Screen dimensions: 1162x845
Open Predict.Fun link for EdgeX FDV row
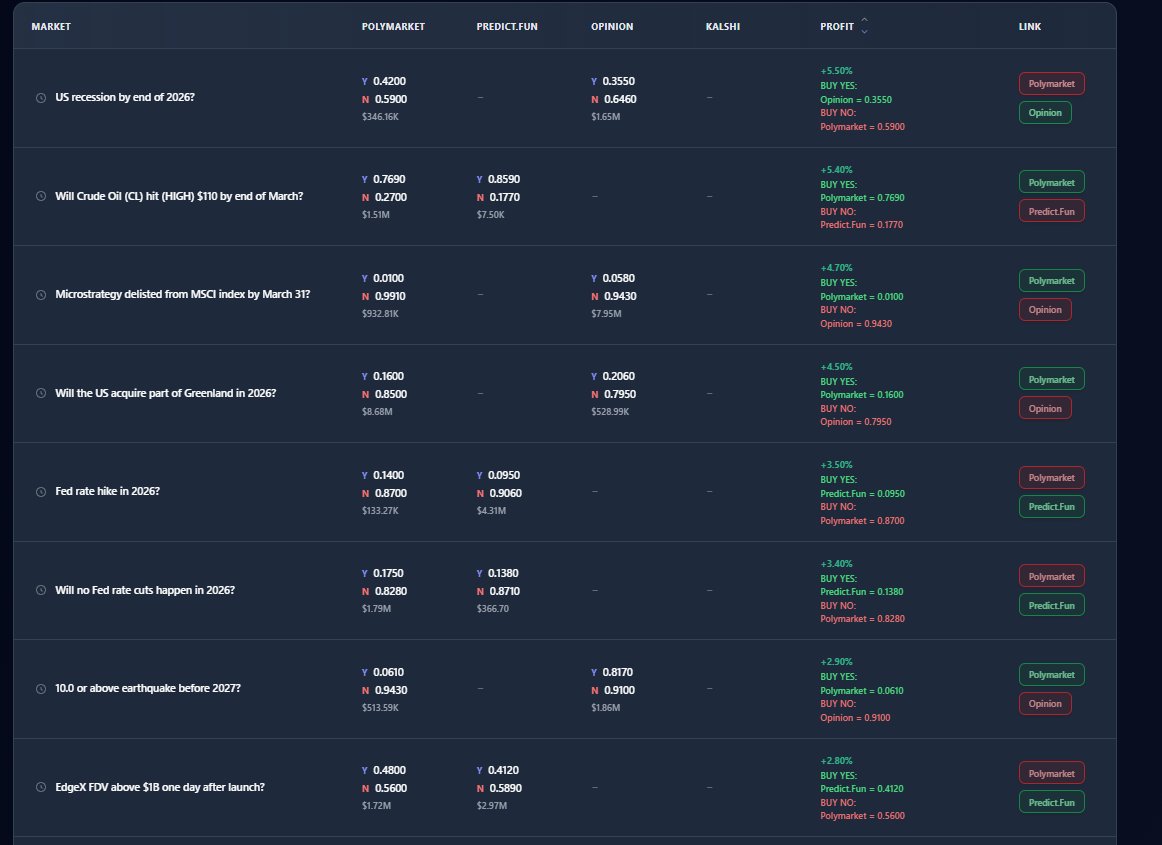(1052, 803)
